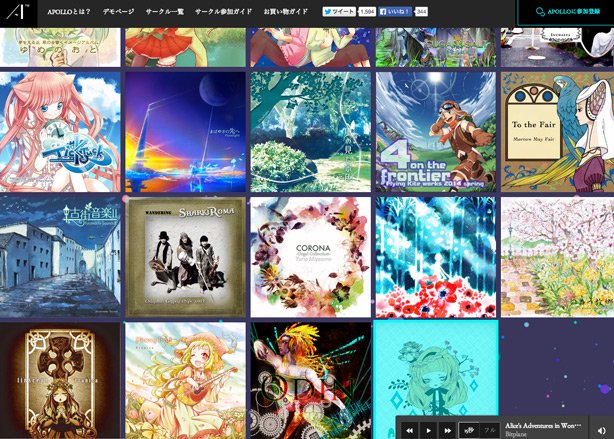The width and height of the screenshot is (614, 439).
Task: Open the 'お買い物ガイド' nav link
Action: 286,12
